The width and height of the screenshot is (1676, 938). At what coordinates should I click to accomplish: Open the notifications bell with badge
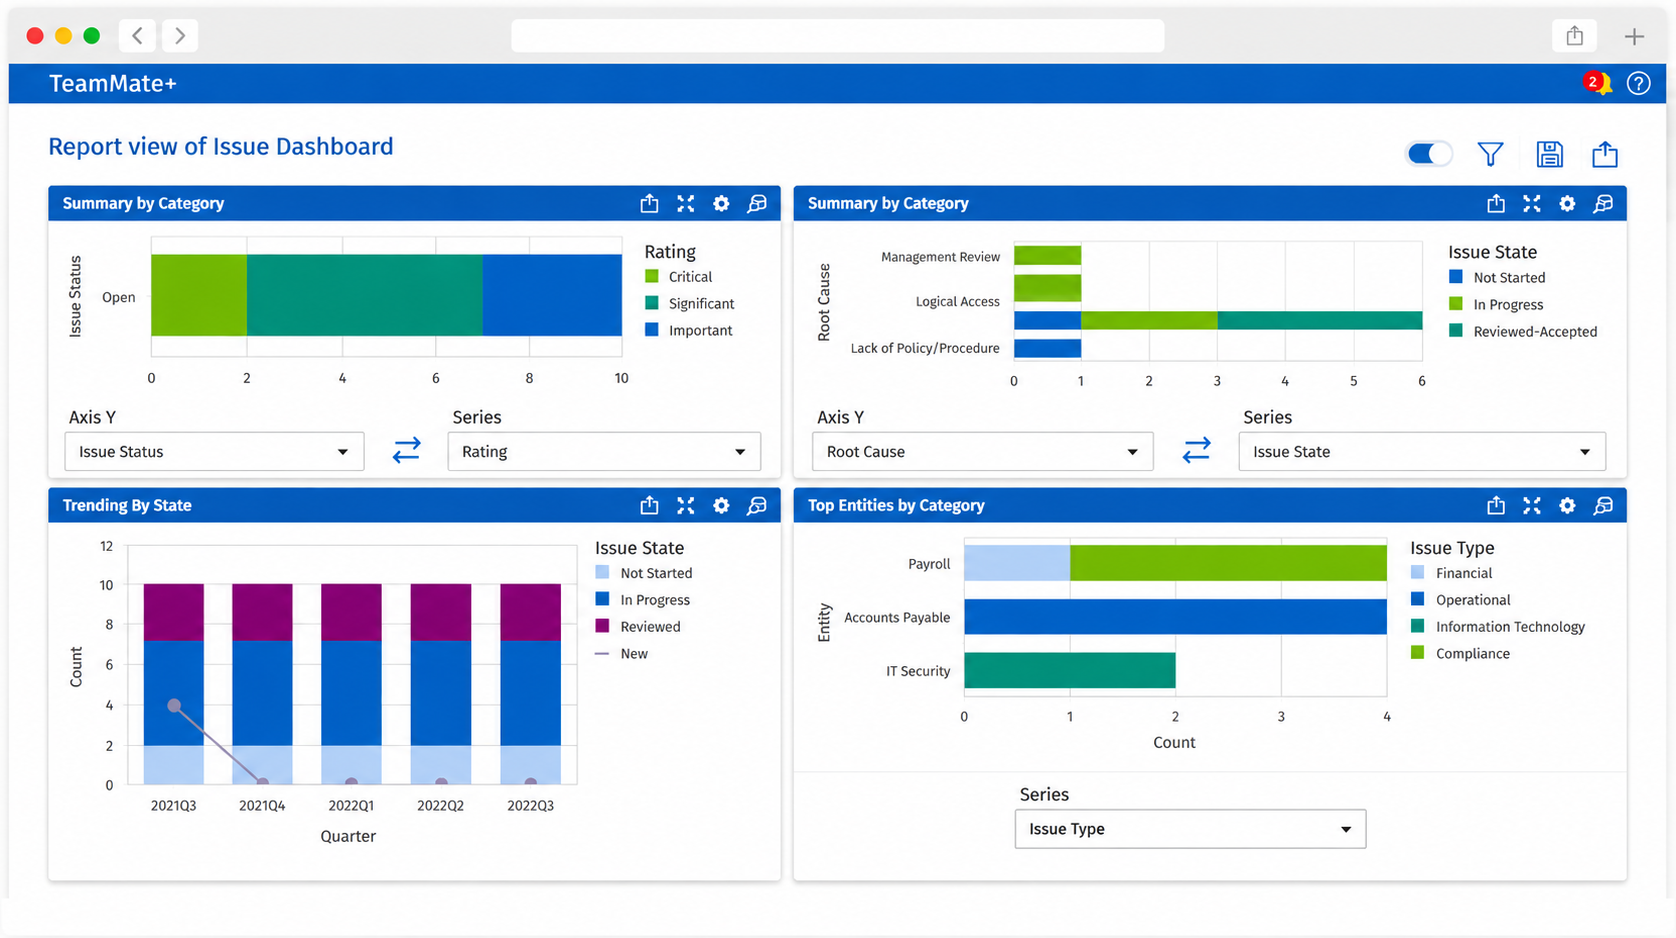click(1598, 83)
